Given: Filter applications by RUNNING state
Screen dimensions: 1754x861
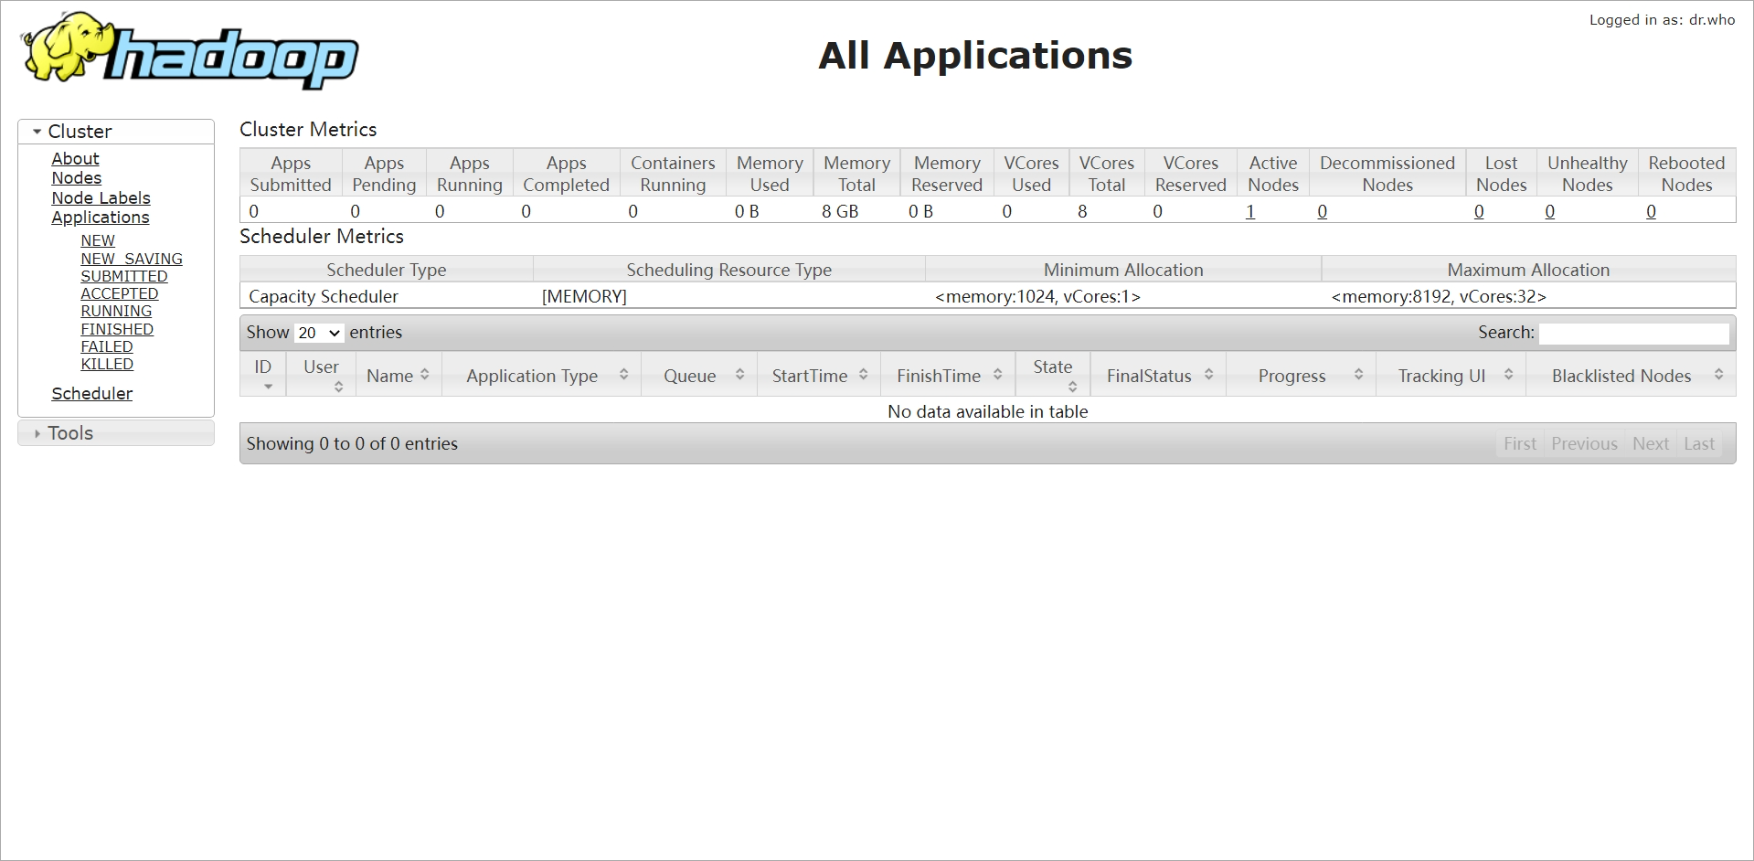Looking at the screenshot, I should click(x=116, y=311).
